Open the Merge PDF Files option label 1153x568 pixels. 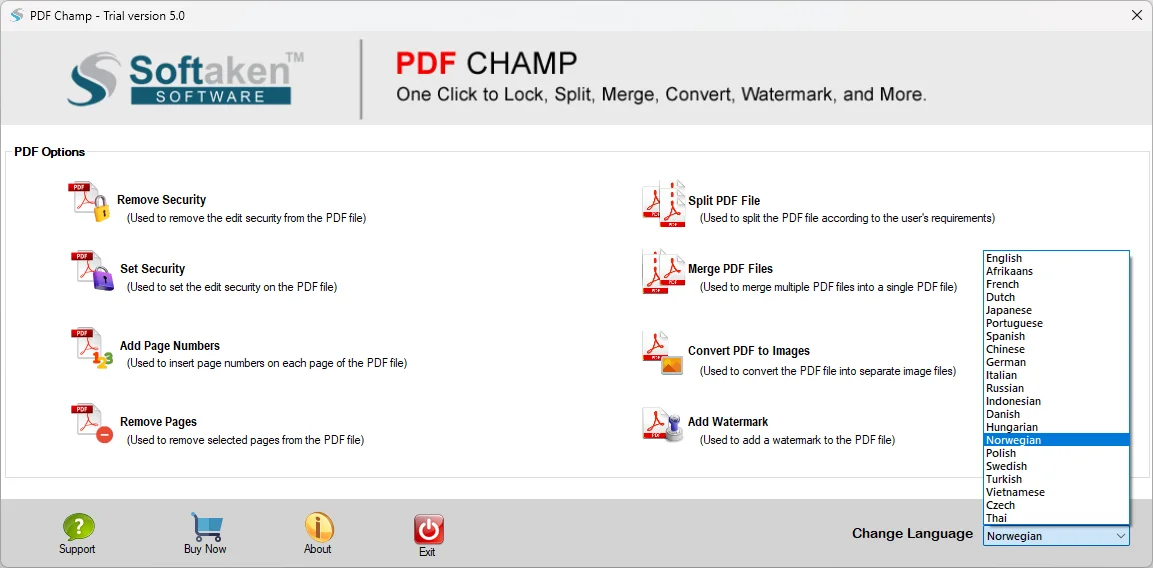[x=731, y=269]
